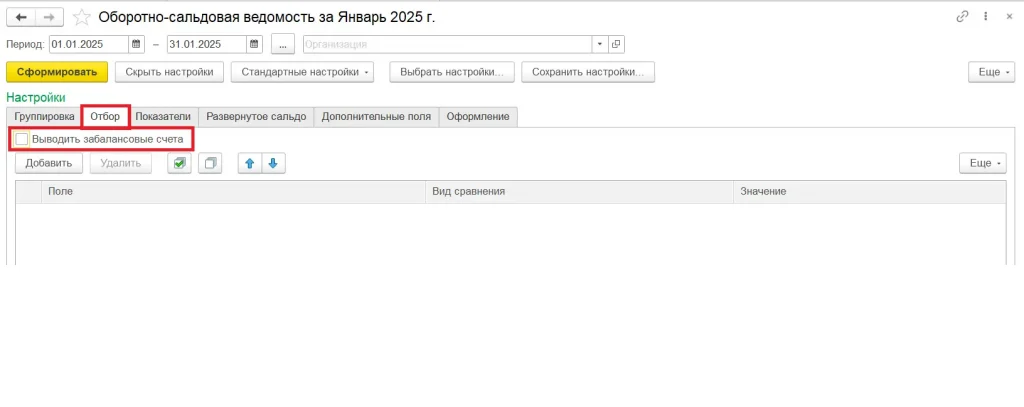Click the start date field 01.01.2025
Image resolution: width=1024 pixels, height=407 pixels.
tap(89, 44)
